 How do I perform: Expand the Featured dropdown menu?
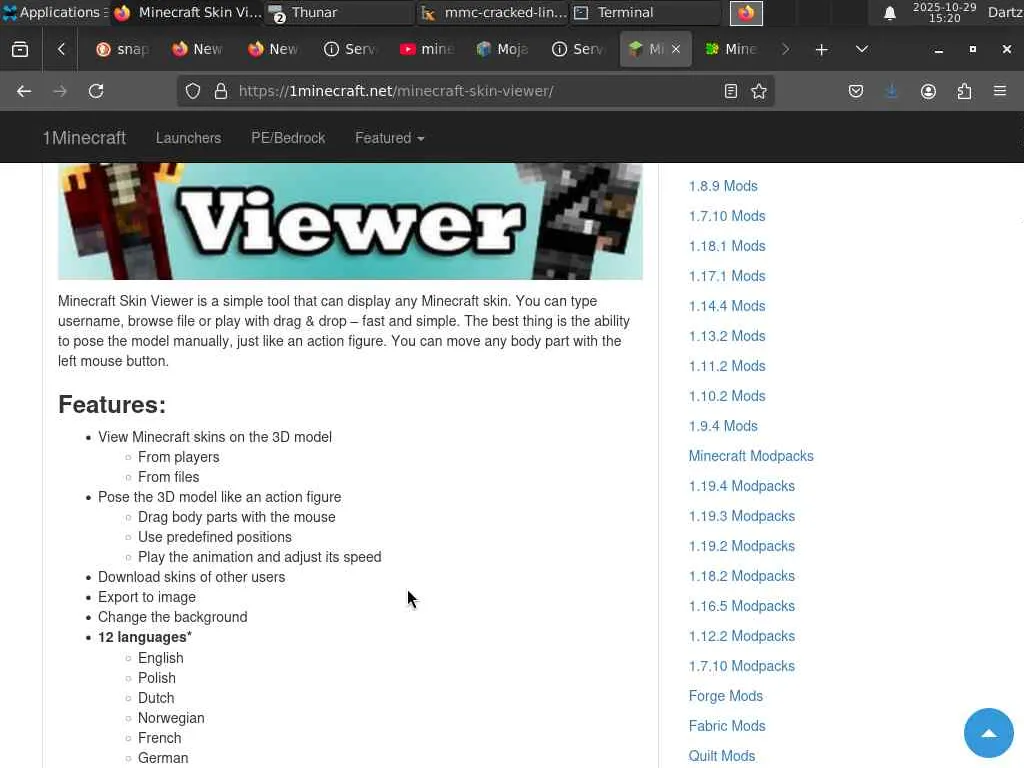tap(389, 138)
